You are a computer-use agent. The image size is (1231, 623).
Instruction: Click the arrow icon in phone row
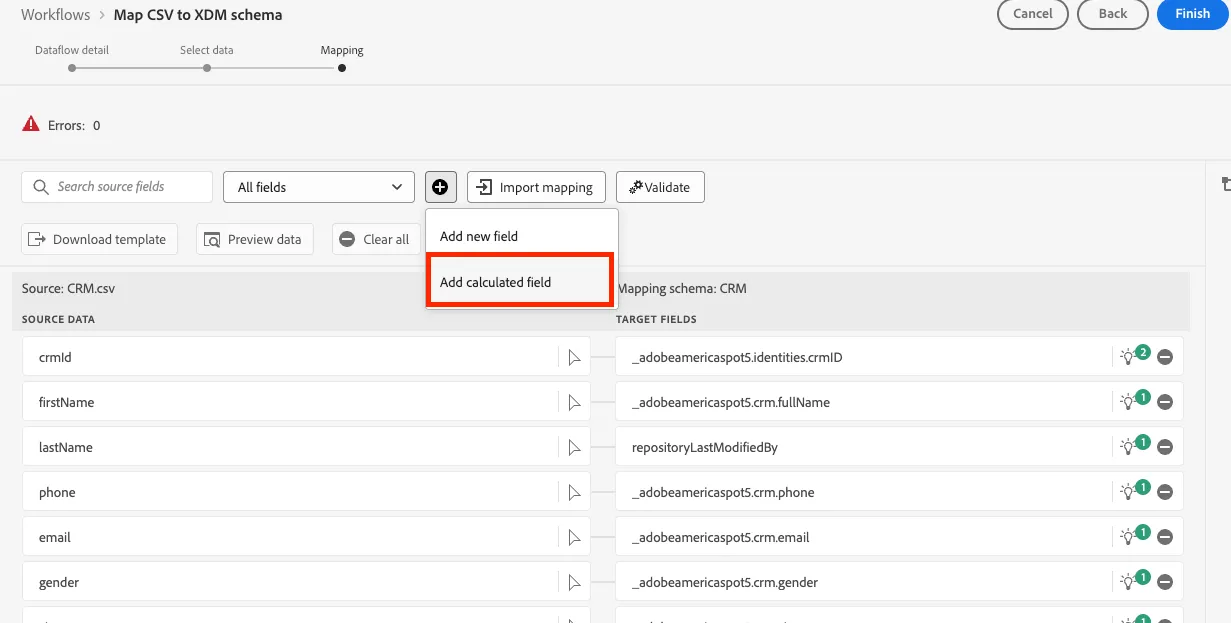tap(574, 492)
